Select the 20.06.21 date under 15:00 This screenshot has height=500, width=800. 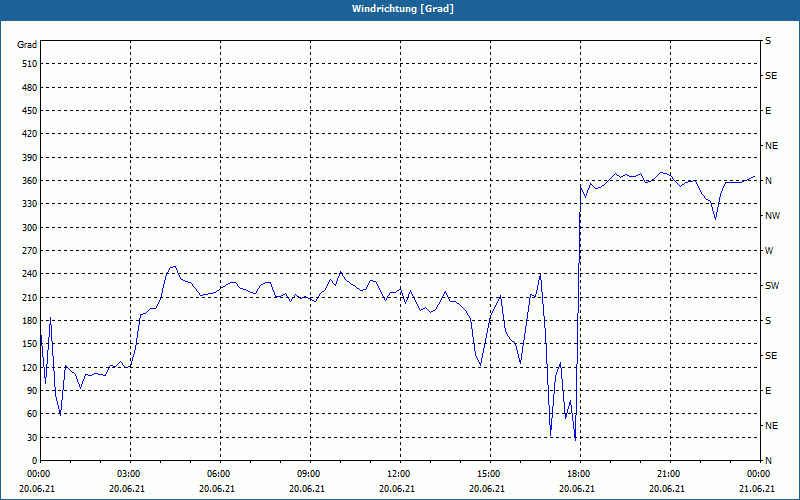point(488,488)
